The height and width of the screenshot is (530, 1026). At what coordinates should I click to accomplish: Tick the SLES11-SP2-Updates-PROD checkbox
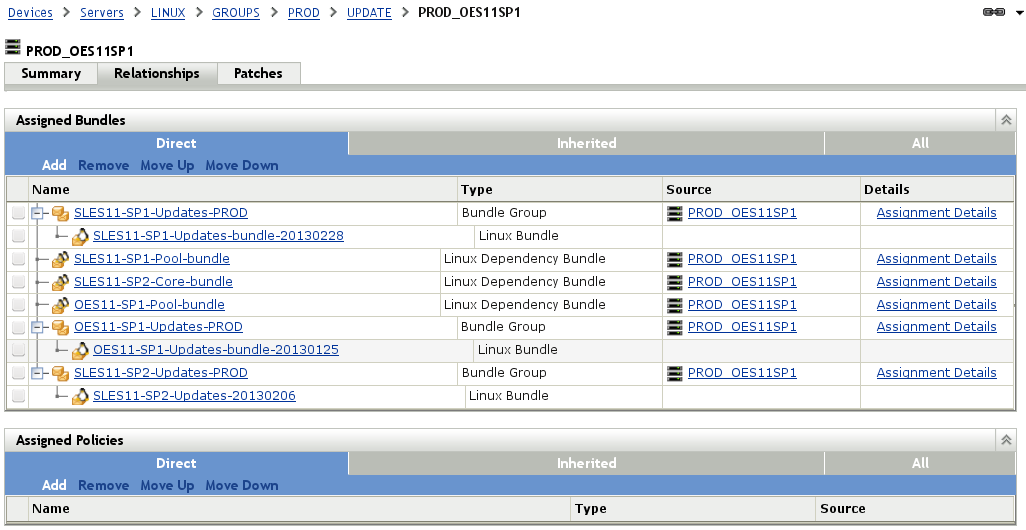pos(18,373)
